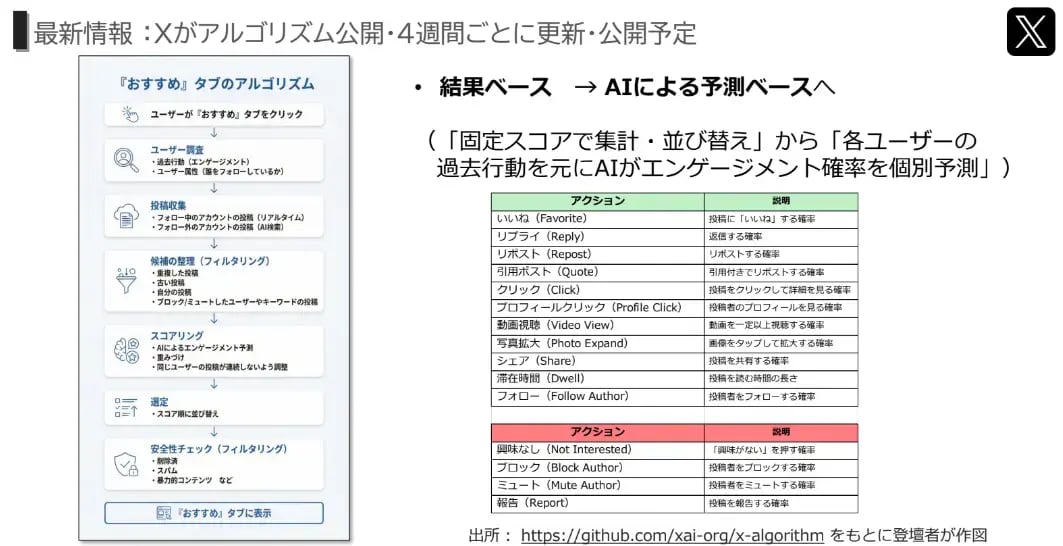Image resolution: width=1063 pixels, height=546 pixels.
Task: Click the funnel icon beside 候補の整理
Action: 126,280
